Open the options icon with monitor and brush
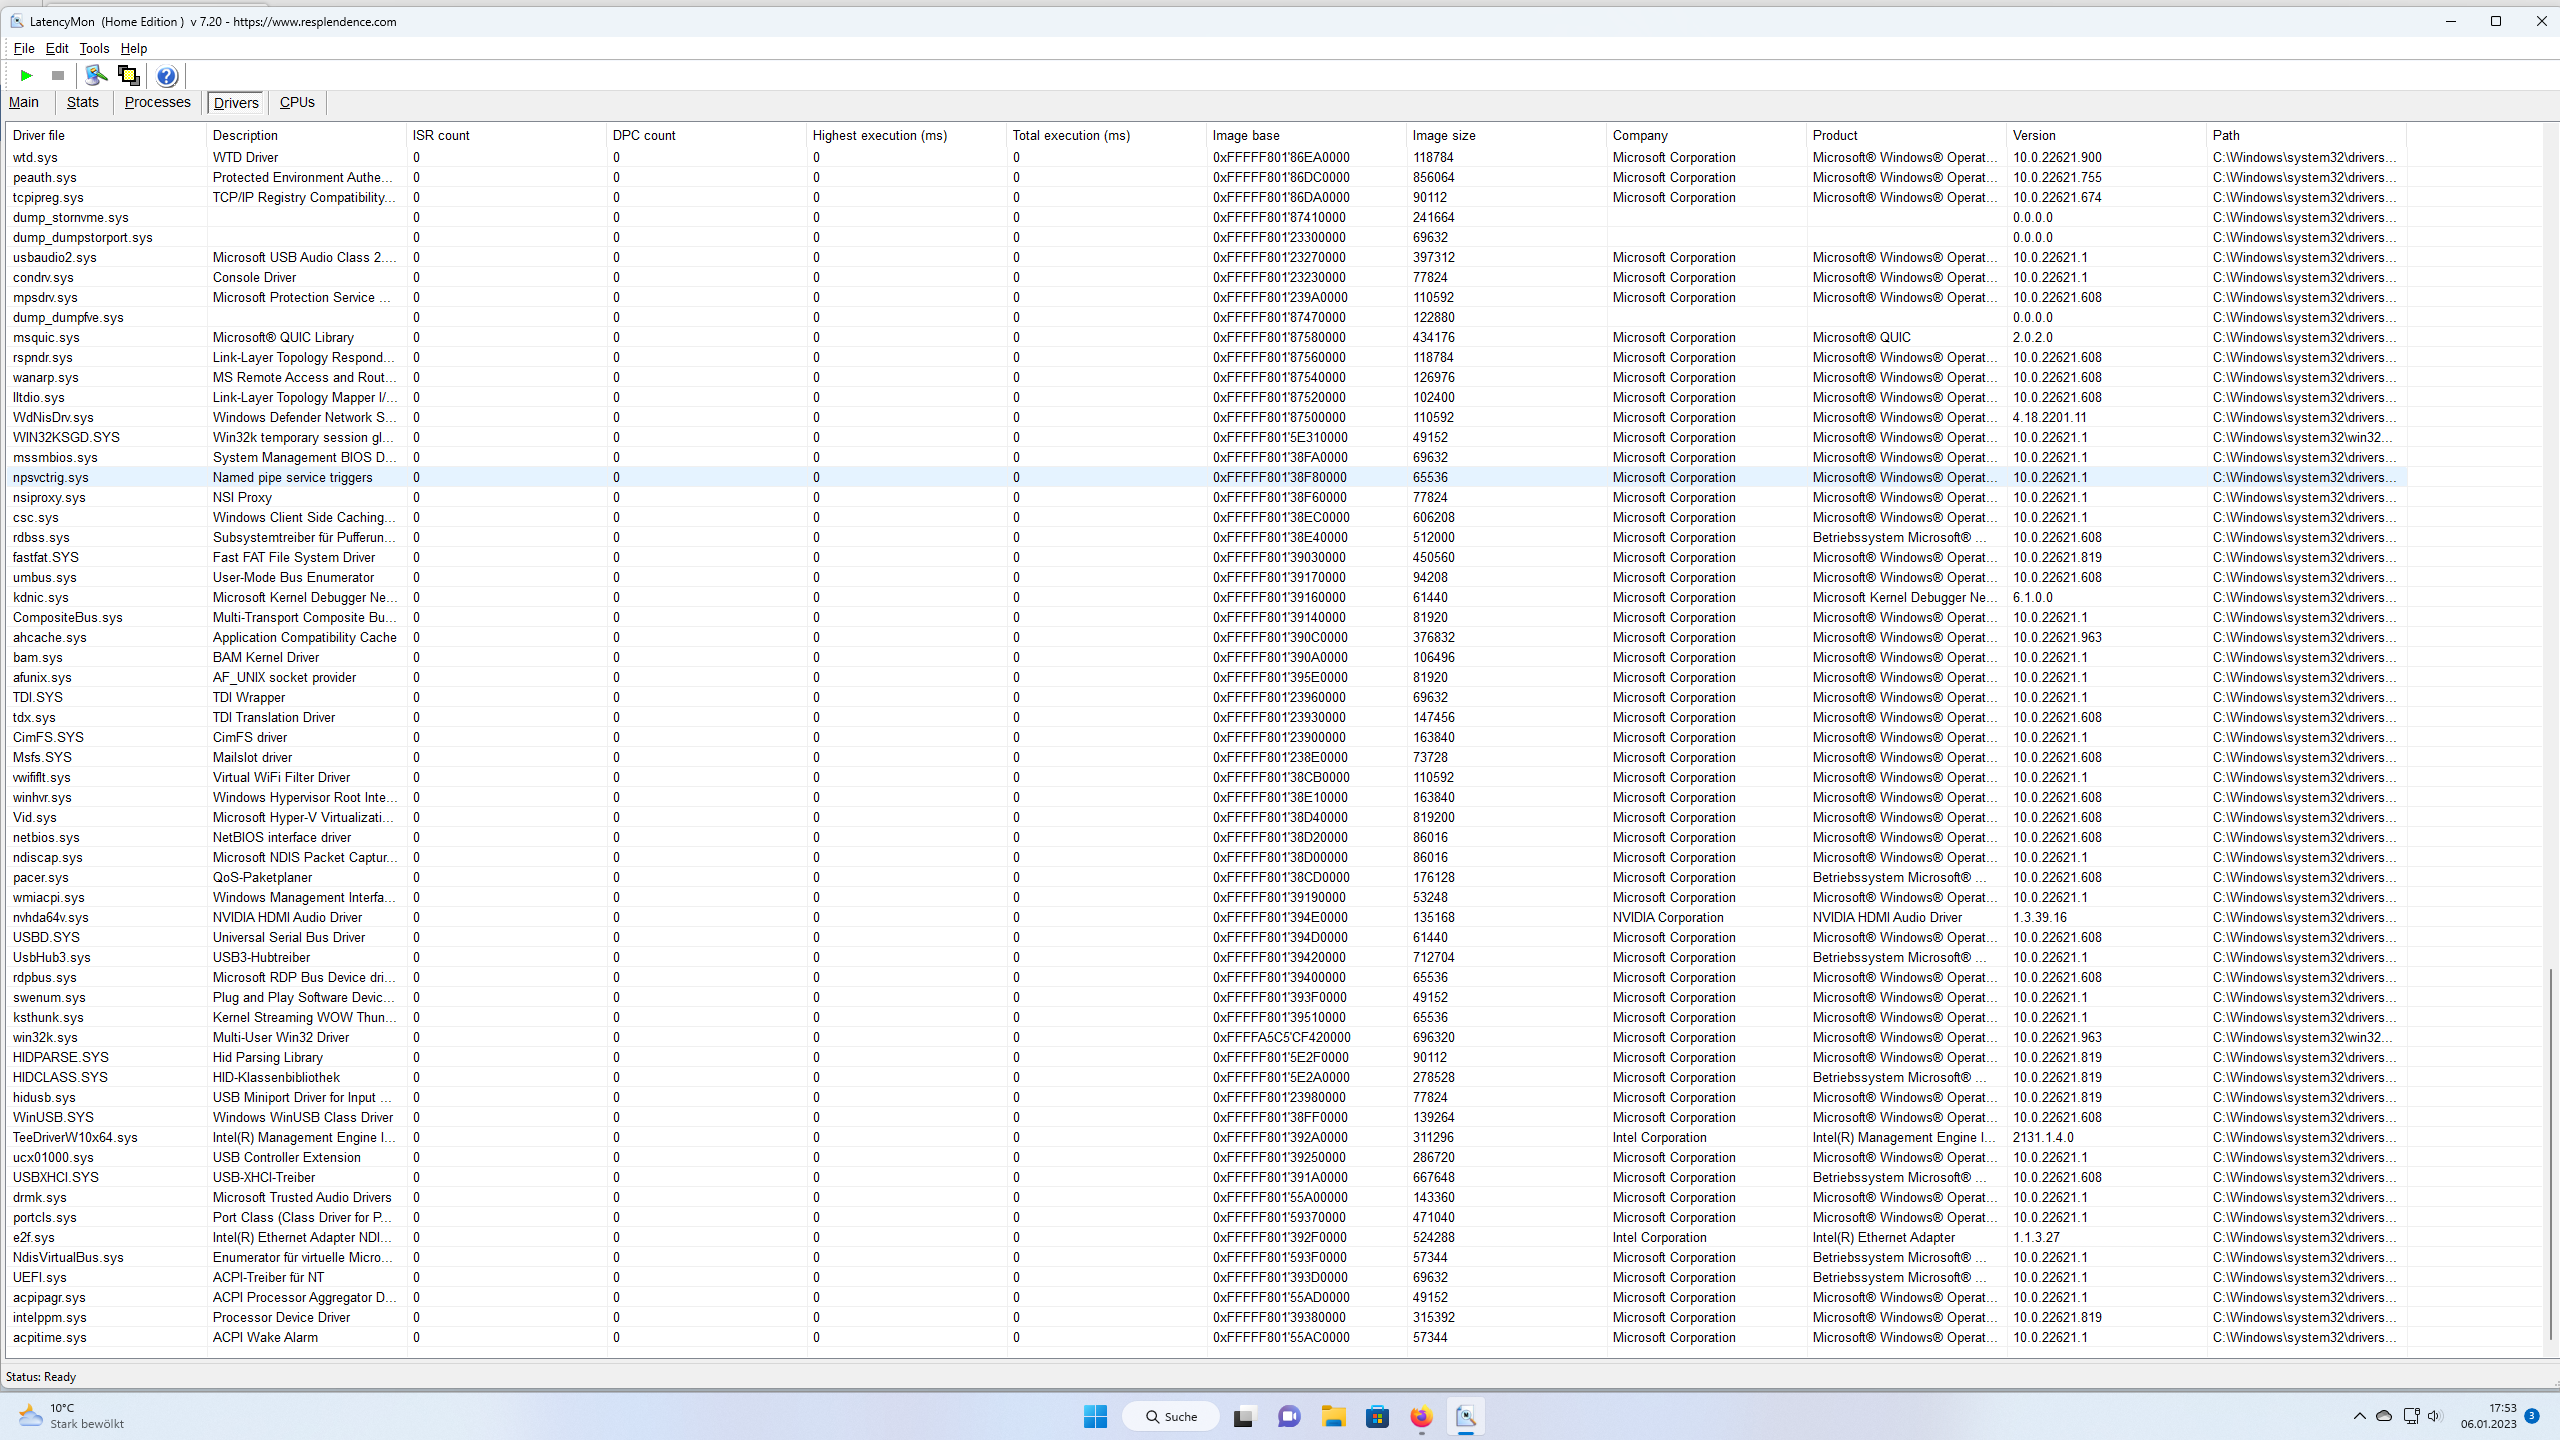The width and height of the screenshot is (2560, 1440). click(x=96, y=75)
